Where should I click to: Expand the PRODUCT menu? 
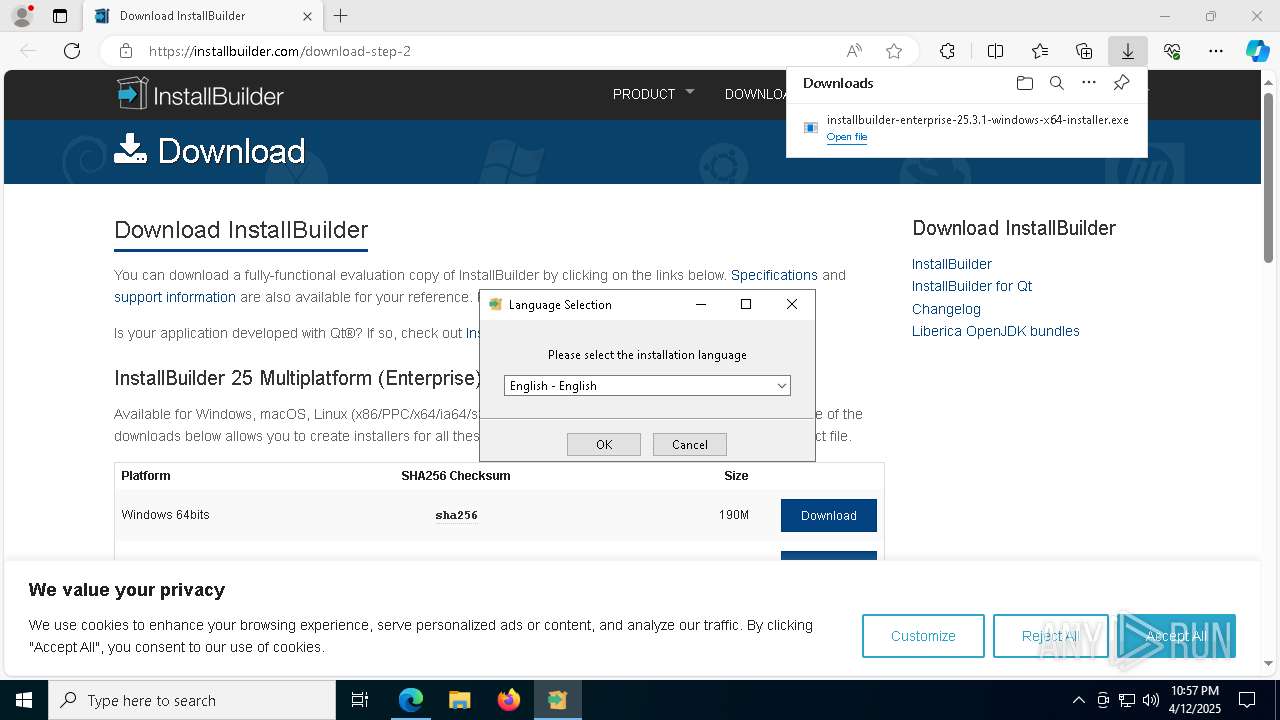(x=653, y=94)
